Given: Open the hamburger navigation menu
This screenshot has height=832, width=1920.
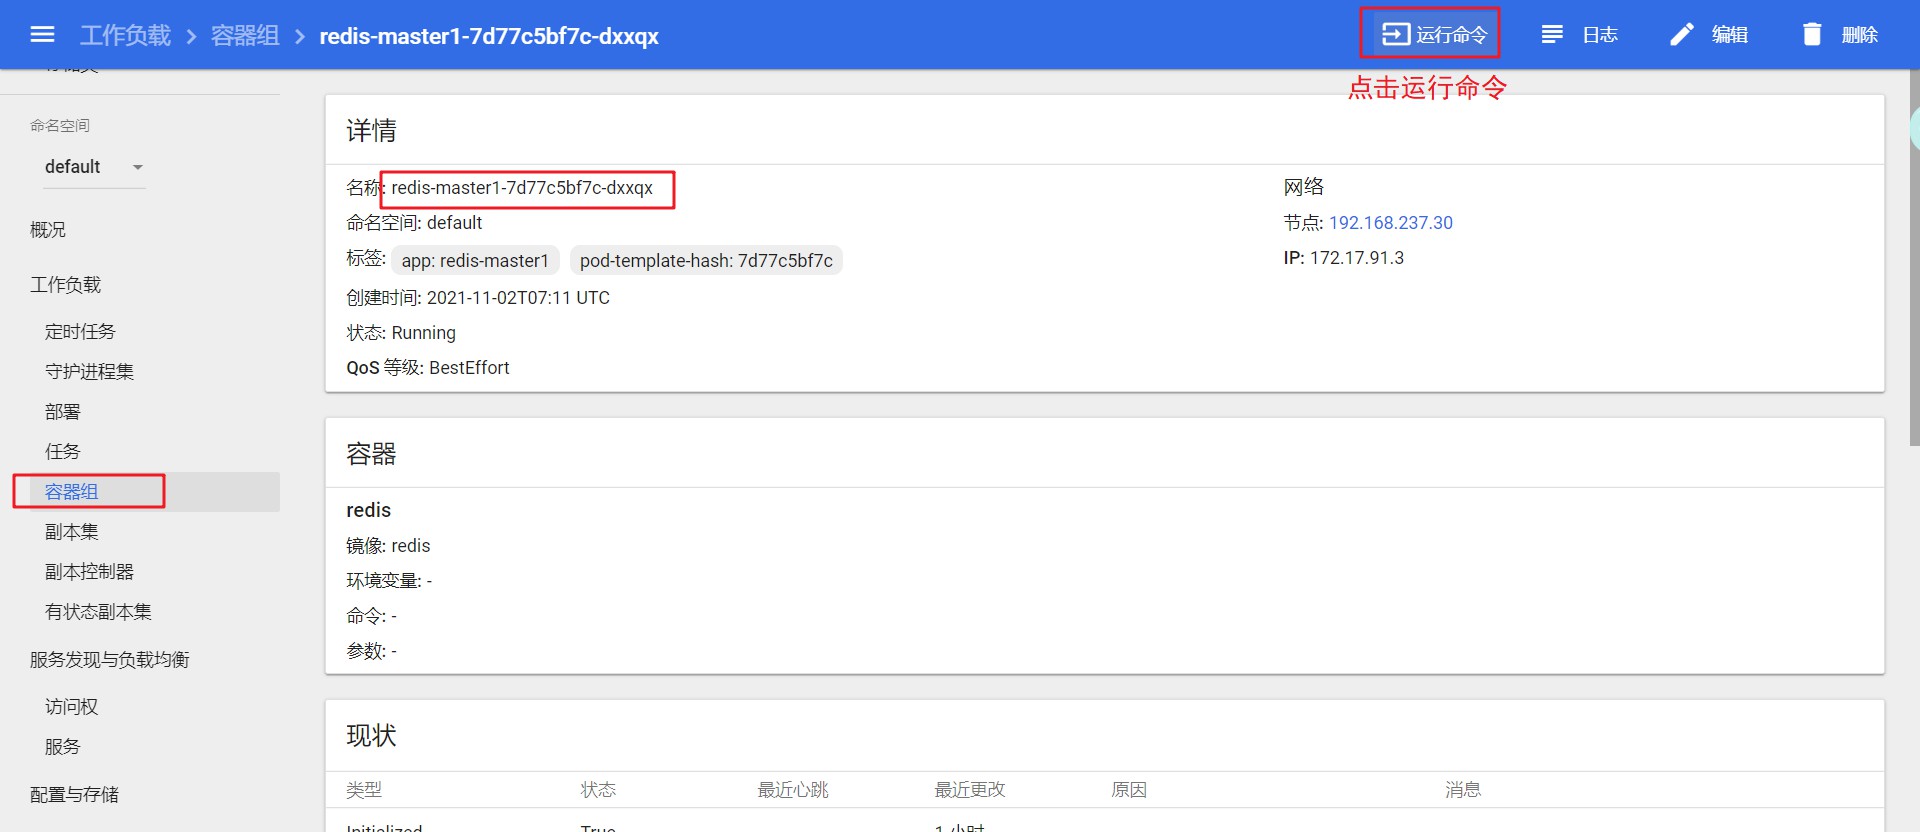Looking at the screenshot, I should [x=42, y=35].
